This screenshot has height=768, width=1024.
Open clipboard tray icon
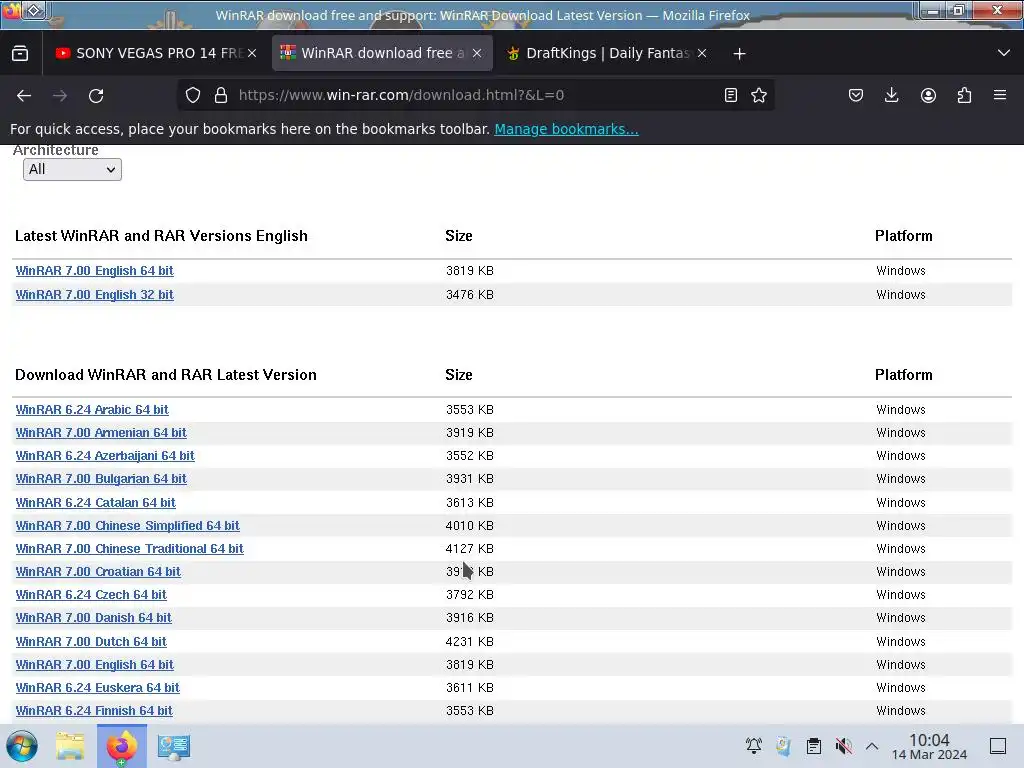(x=814, y=745)
